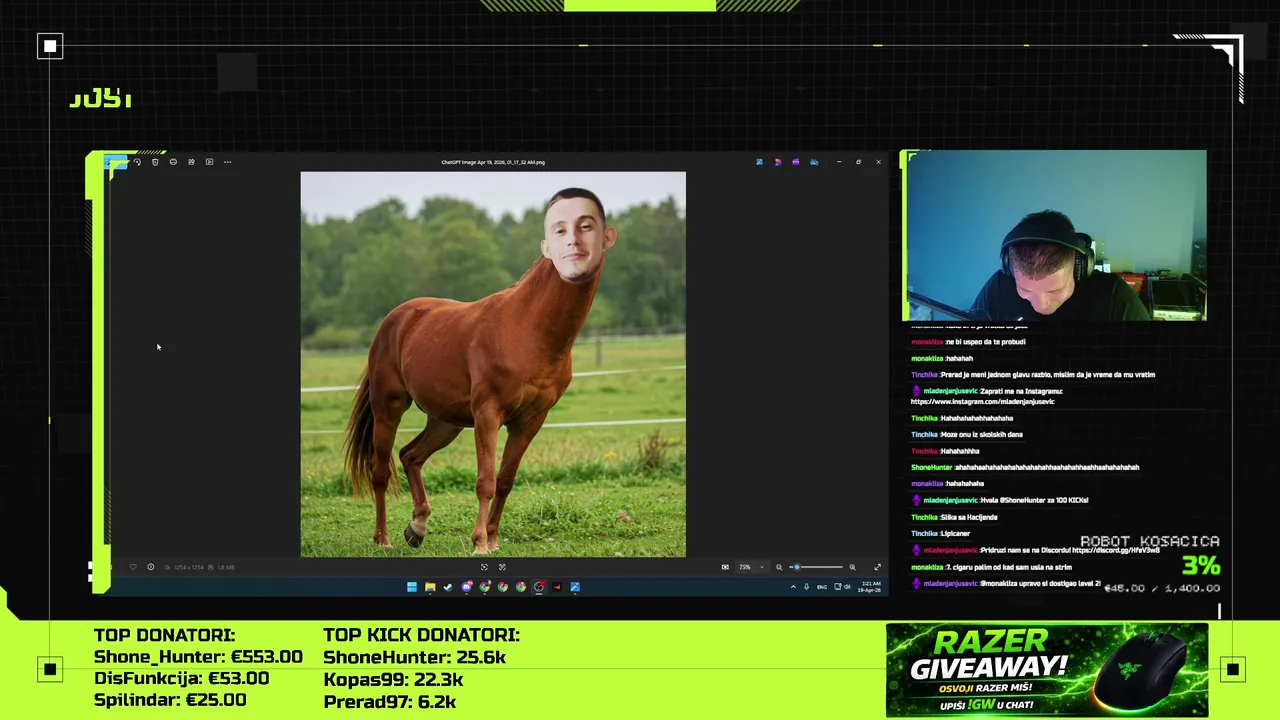Add image to favorites with heart icon

coord(133,567)
